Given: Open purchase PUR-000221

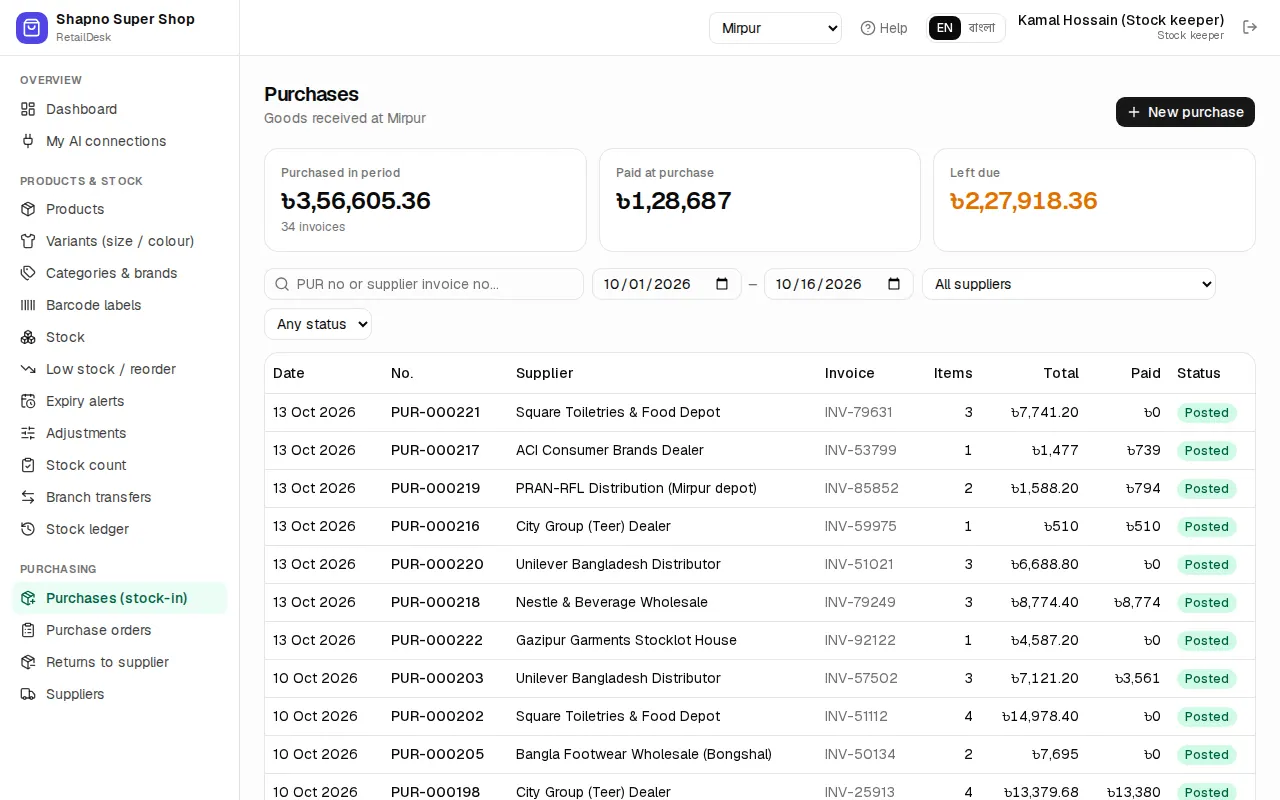Looking at the screenshot, I should click(435, 412).
